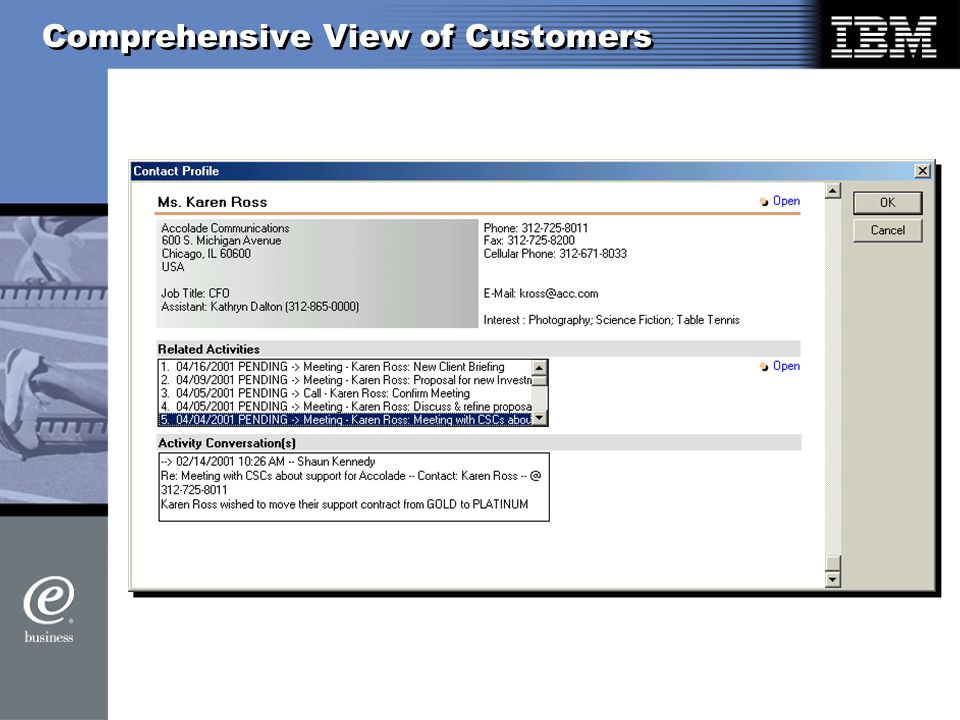Screen dimensions: 960x720
Task: Click the e-business logo
Action: (x=48, y=609)
